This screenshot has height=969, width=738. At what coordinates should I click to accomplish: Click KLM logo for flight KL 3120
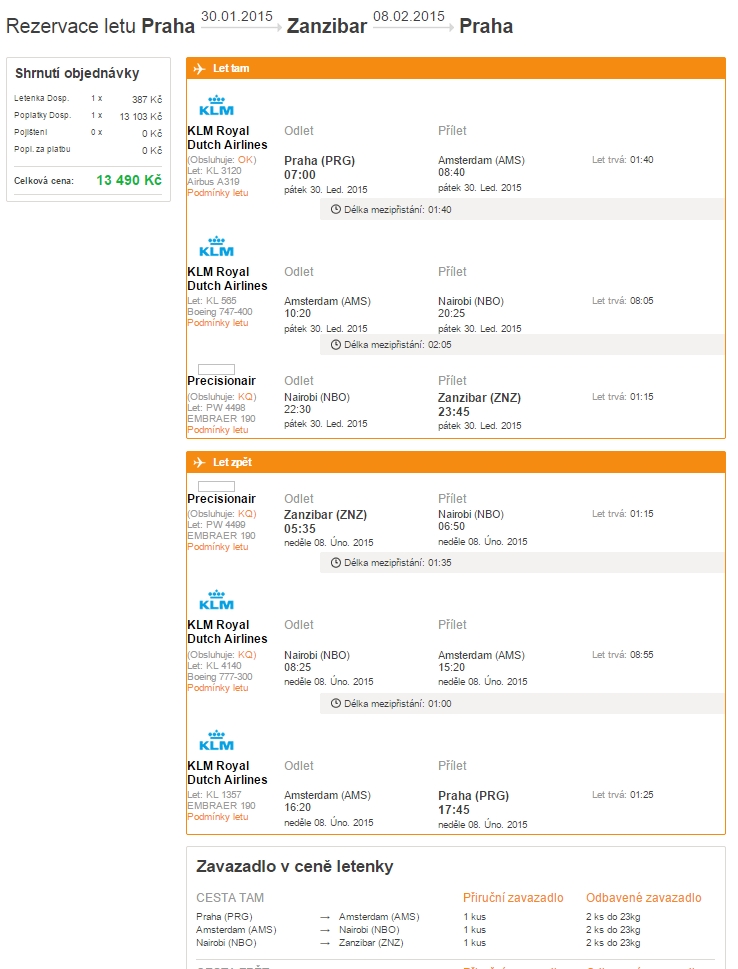click(216, 106)
